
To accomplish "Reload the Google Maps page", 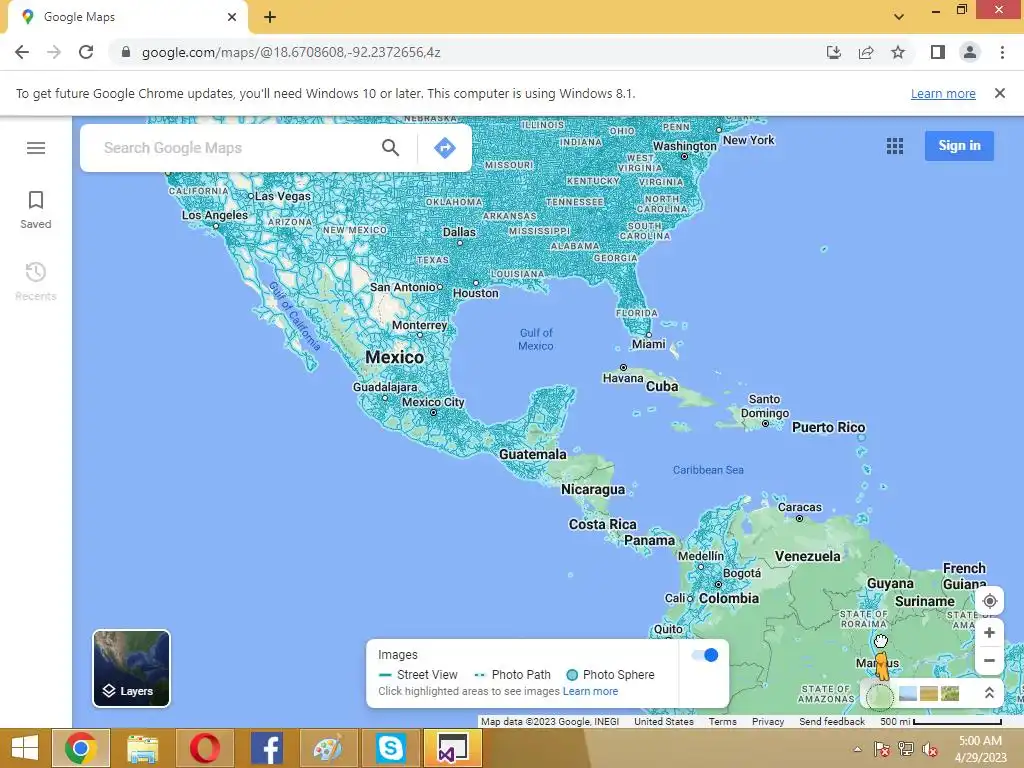I will (86, 52).
